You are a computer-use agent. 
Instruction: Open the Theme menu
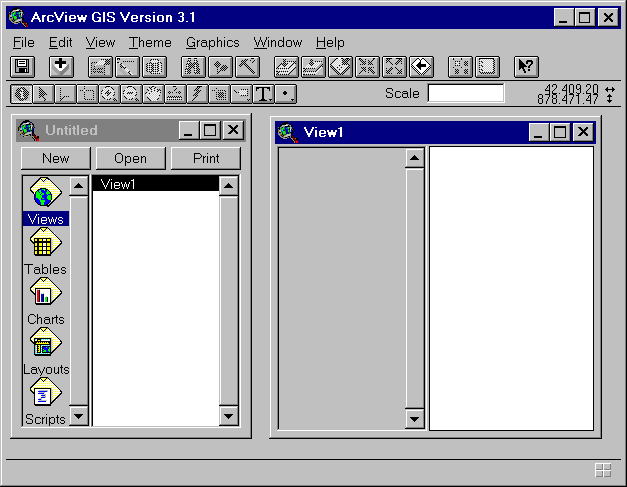point(150,42)
